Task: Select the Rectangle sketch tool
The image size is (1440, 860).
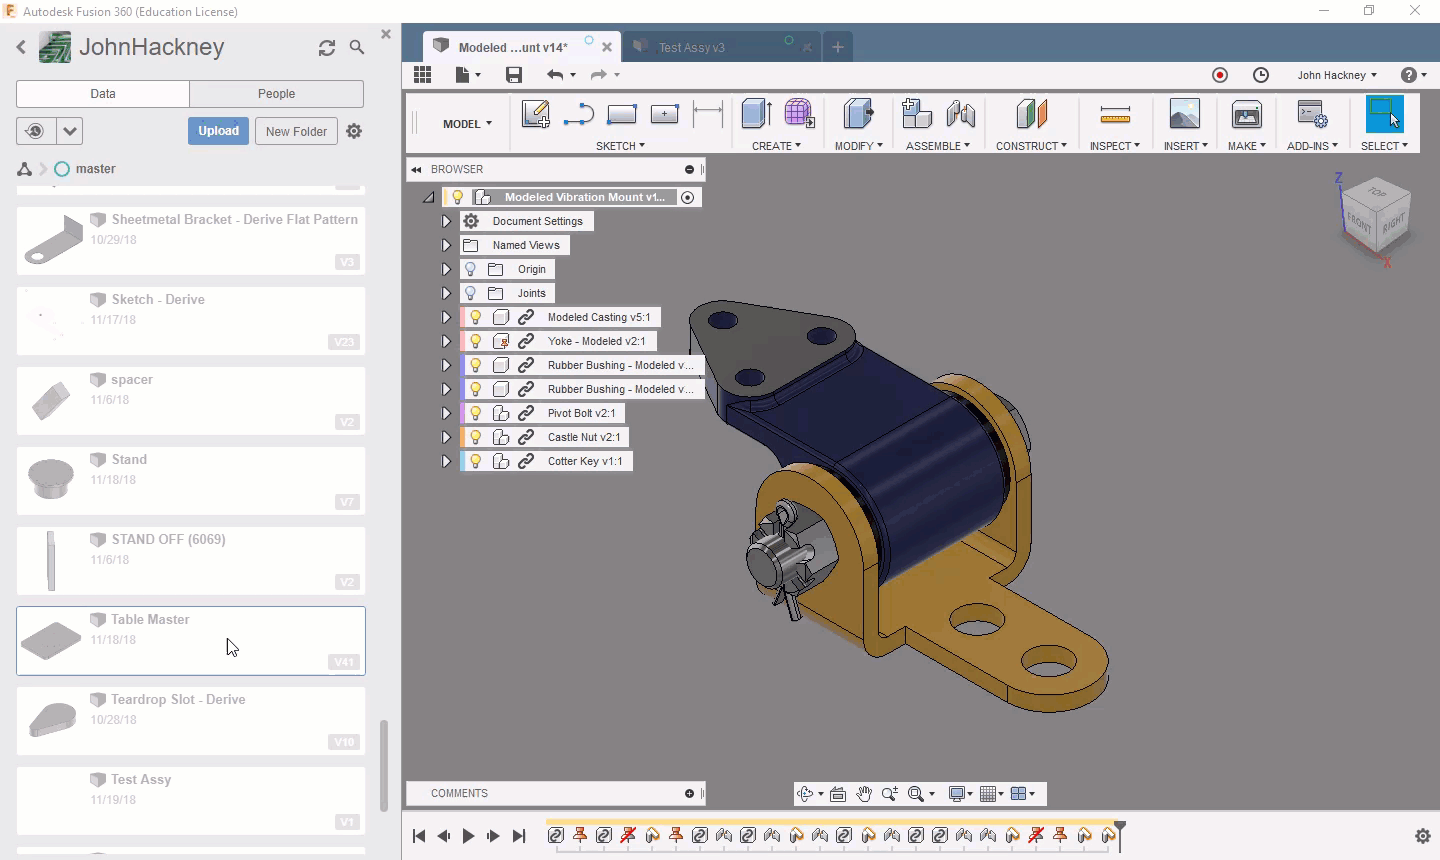Action: [621, 114]
